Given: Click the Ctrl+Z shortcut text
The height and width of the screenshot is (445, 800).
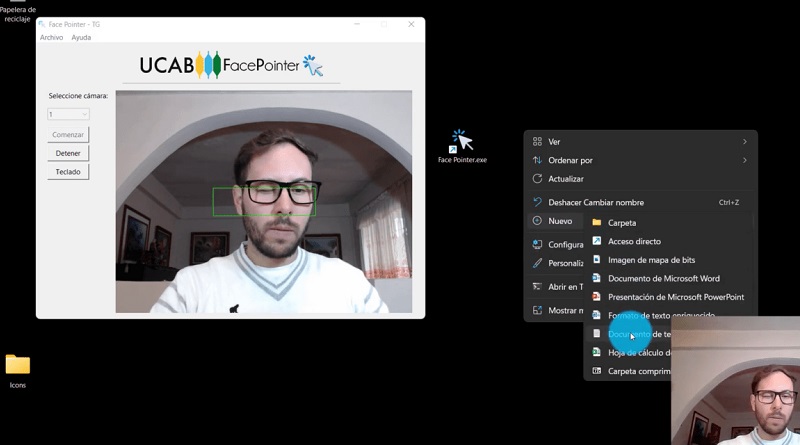Looking at the screenshot, I should (x=729, y=202).
